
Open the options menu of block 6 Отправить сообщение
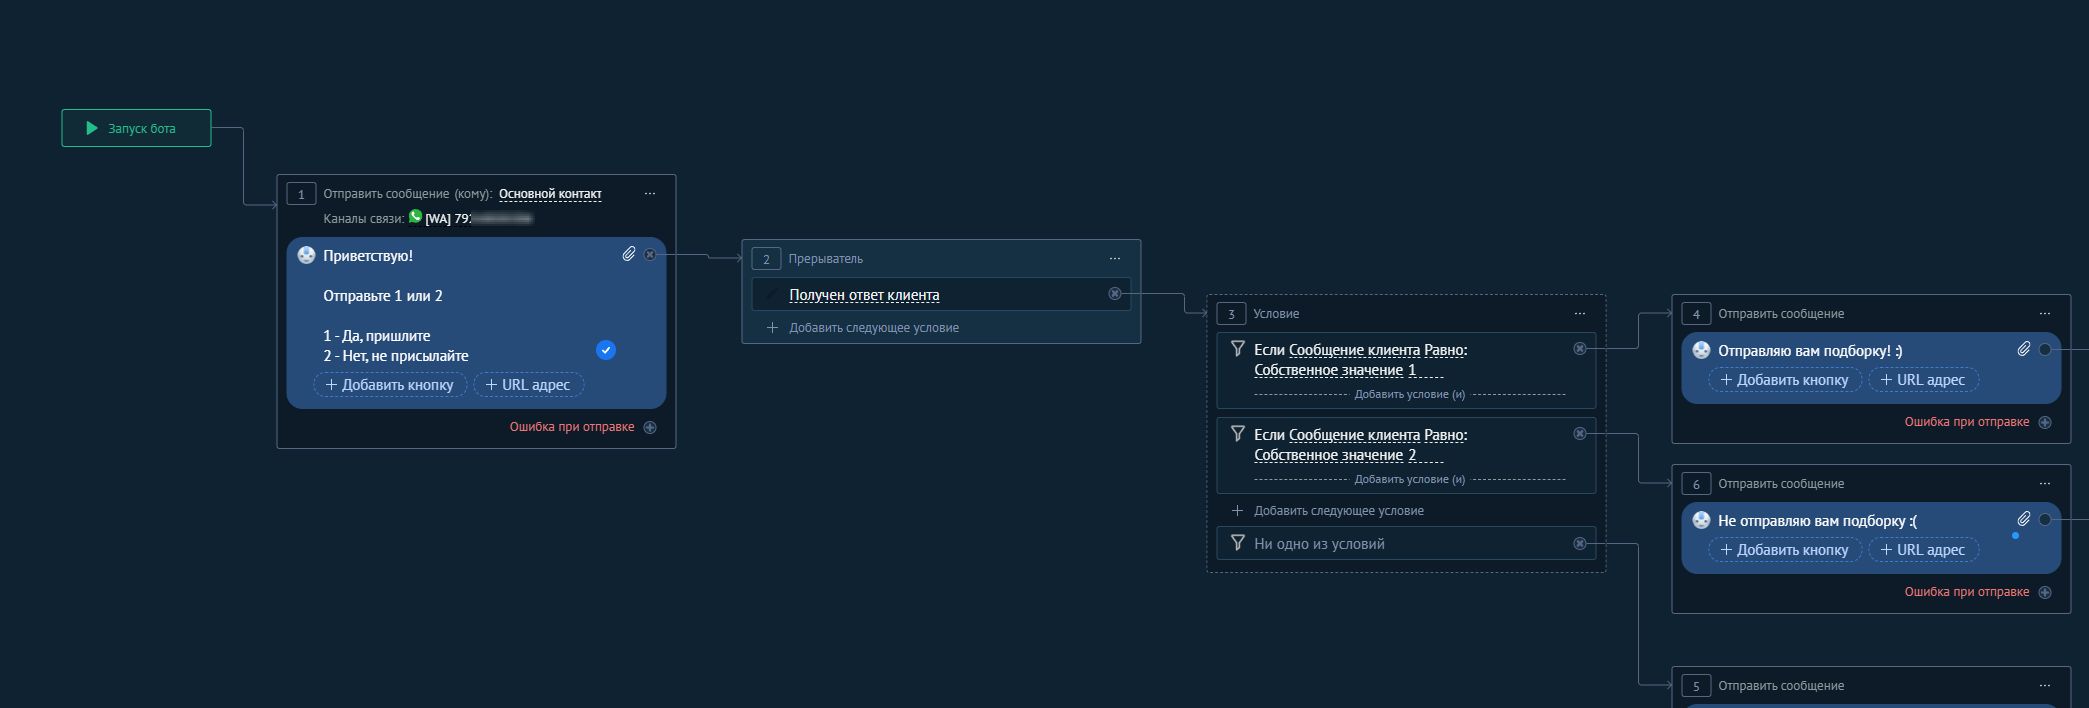(x=2045, y=484)
